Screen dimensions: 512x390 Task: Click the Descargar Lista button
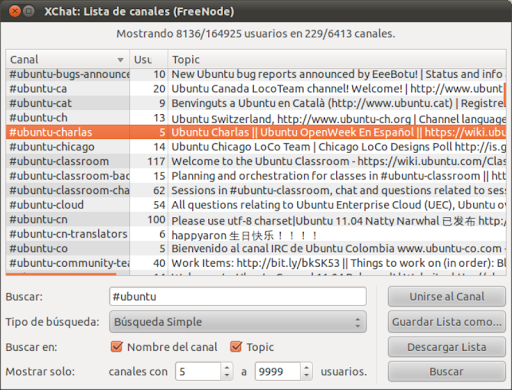(447, 347)
